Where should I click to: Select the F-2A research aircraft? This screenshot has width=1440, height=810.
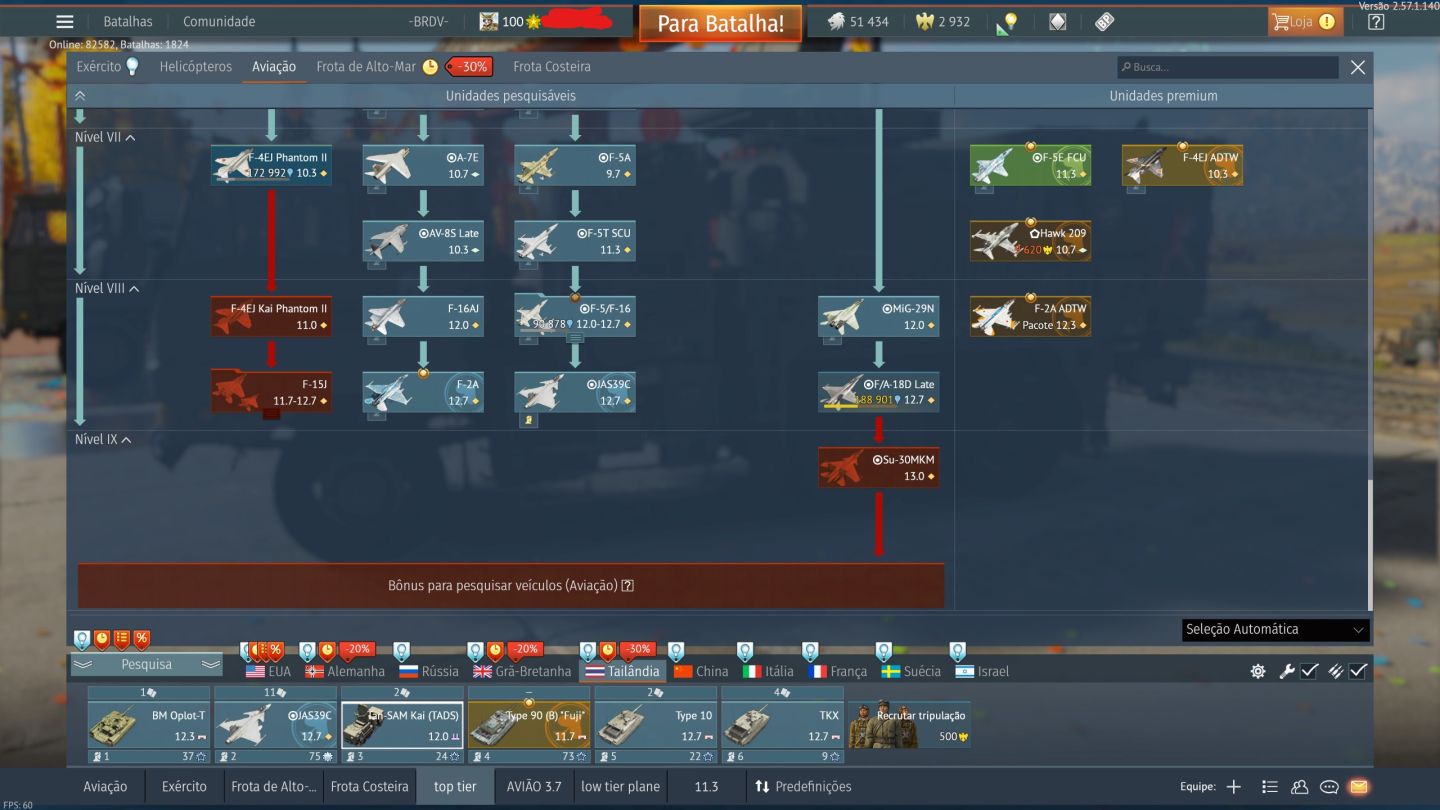(423, 392)
